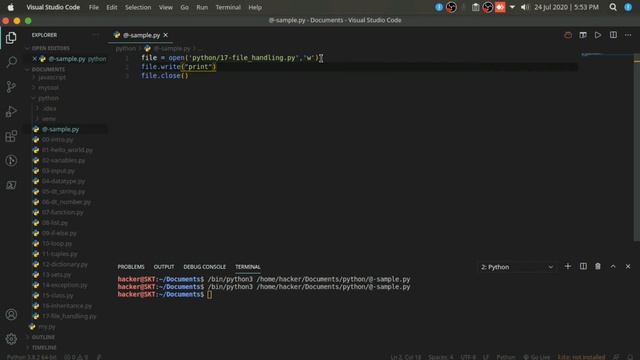
Task: Run Python file with play button
Action: [598, 35]
